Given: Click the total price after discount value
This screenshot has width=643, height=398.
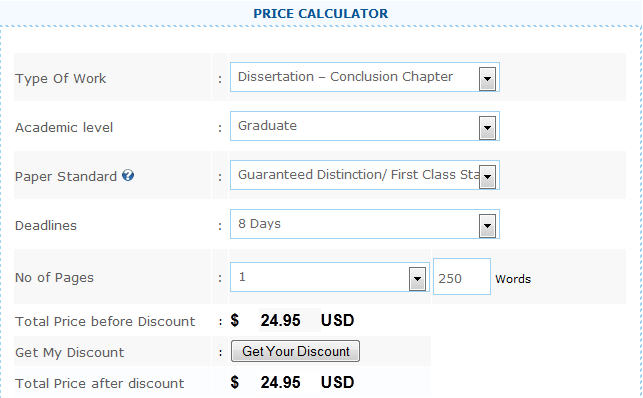Looking at the screenshot, I should click(x=280, y=382).
